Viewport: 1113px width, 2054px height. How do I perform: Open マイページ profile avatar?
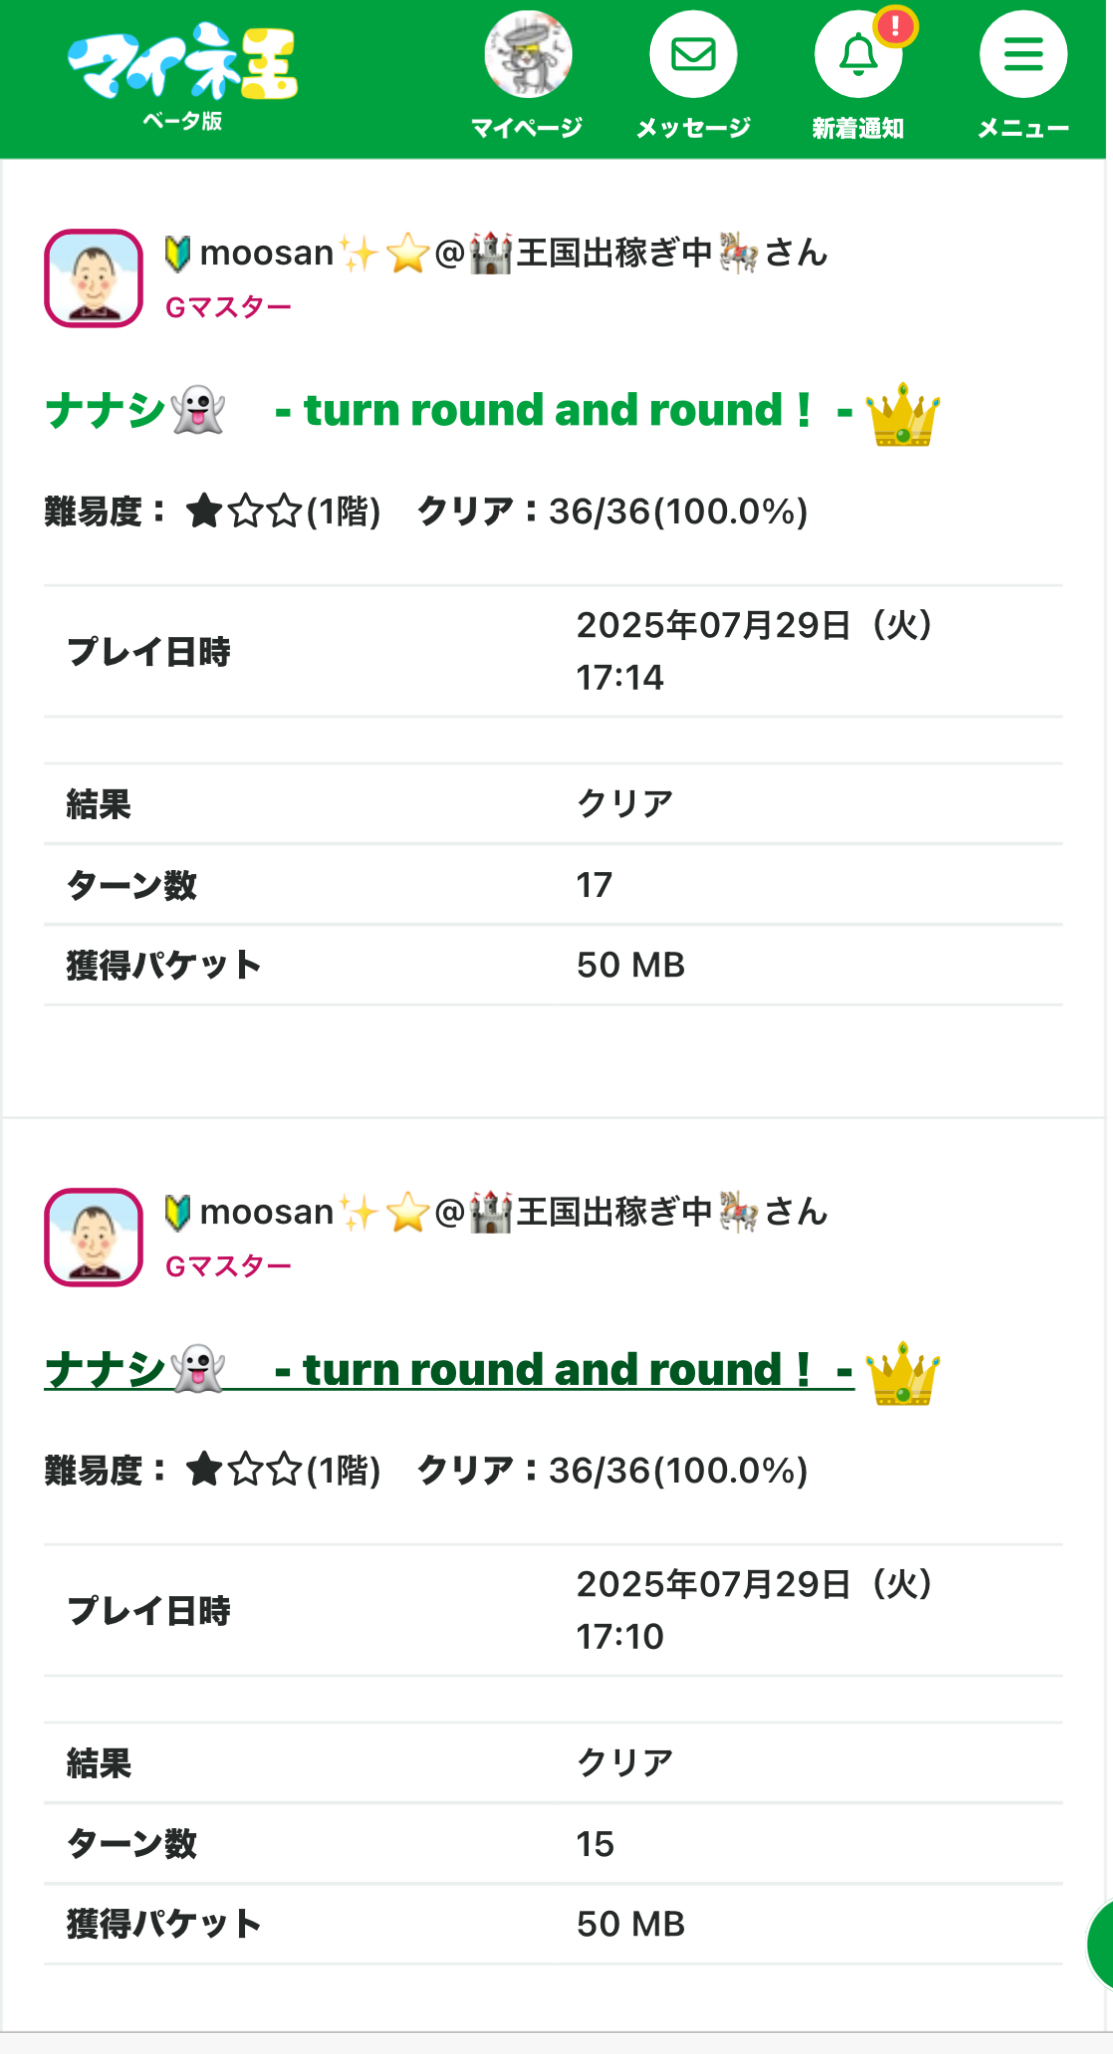528,54
